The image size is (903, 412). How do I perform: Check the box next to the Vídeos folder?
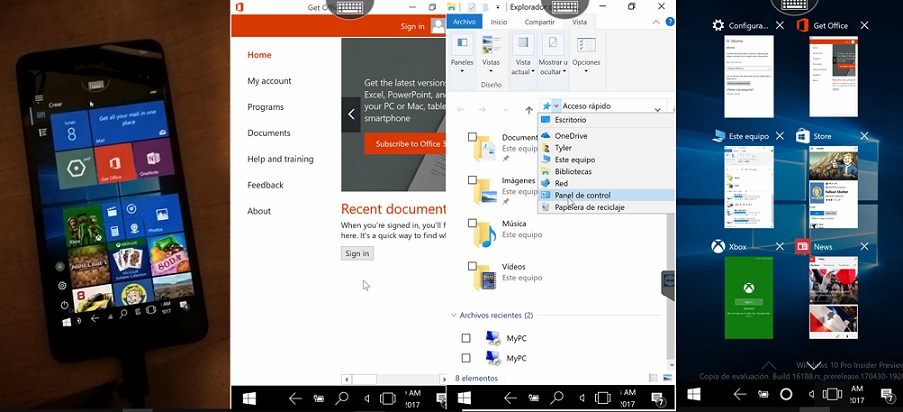(472, 267)
